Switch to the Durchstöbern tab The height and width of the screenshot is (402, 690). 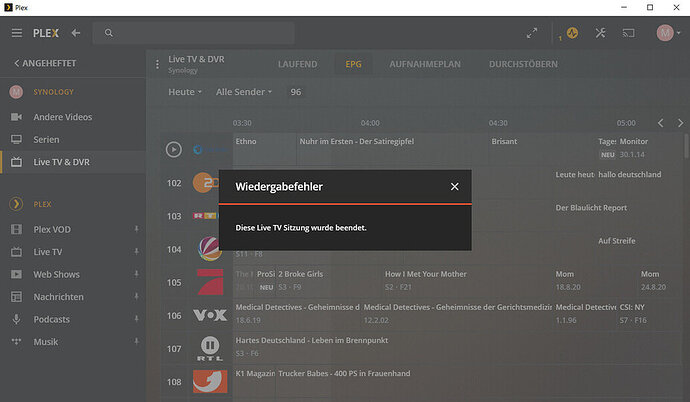point(523,64)
